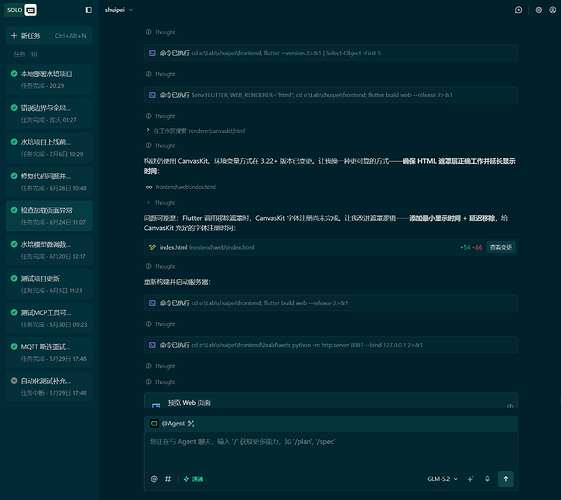Open the task dated 6月20日 12:17
Screen dimensions: 561x500
pos(49,250)
